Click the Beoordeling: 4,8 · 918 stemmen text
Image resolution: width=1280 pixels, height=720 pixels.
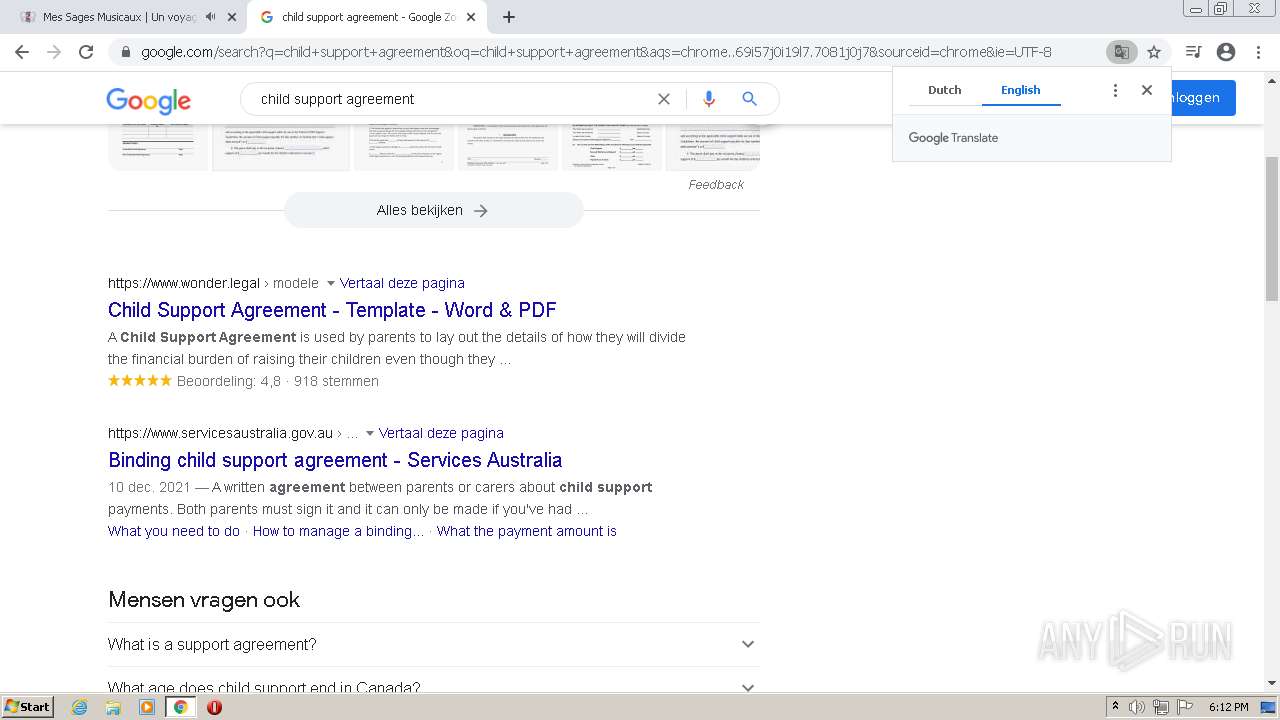click(x=278, y=381)
